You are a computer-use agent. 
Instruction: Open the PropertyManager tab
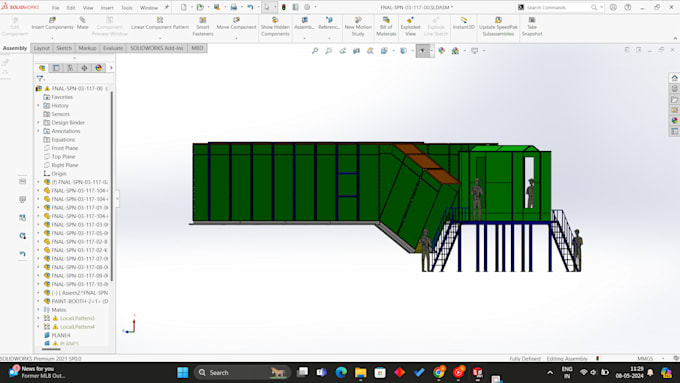(56, 68)
